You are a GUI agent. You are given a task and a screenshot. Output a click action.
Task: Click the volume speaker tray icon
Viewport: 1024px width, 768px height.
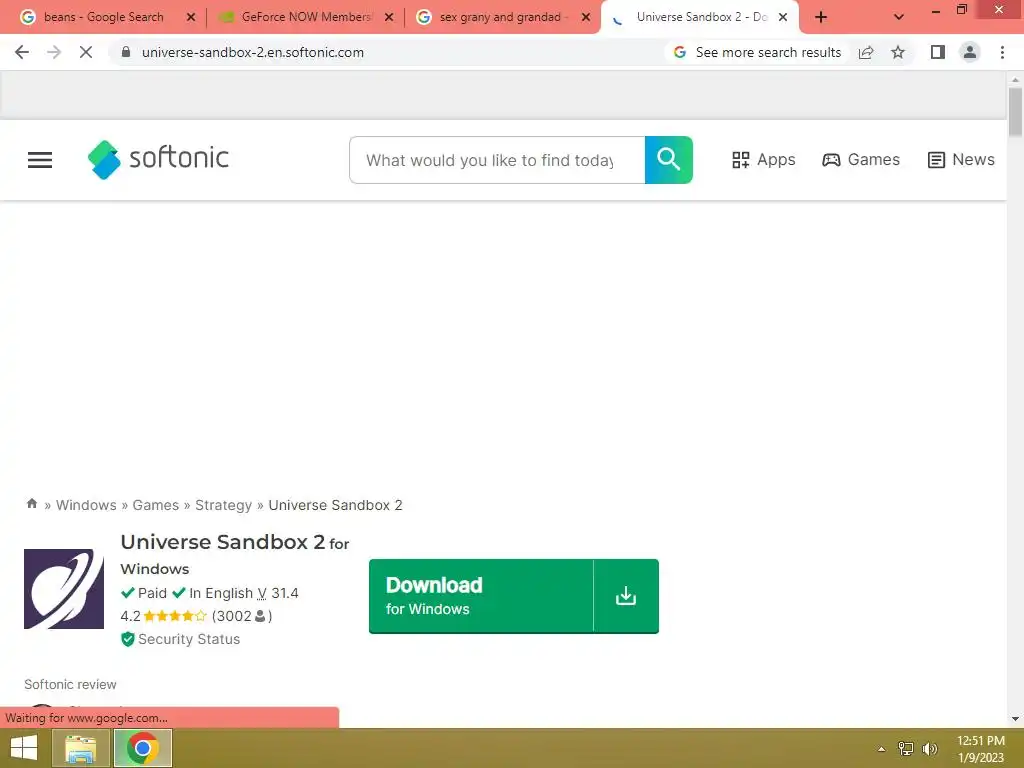point(929,749)
